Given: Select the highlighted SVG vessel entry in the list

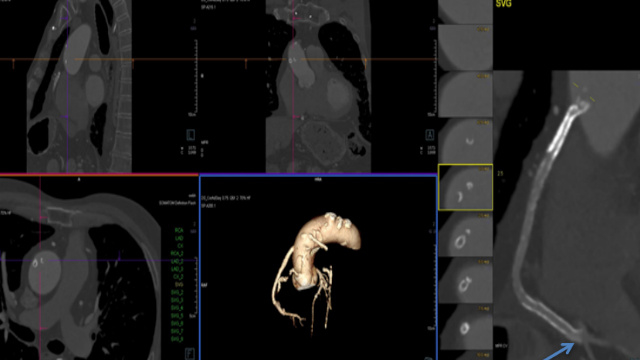Looking at the screenshot, I should (179, 285).
